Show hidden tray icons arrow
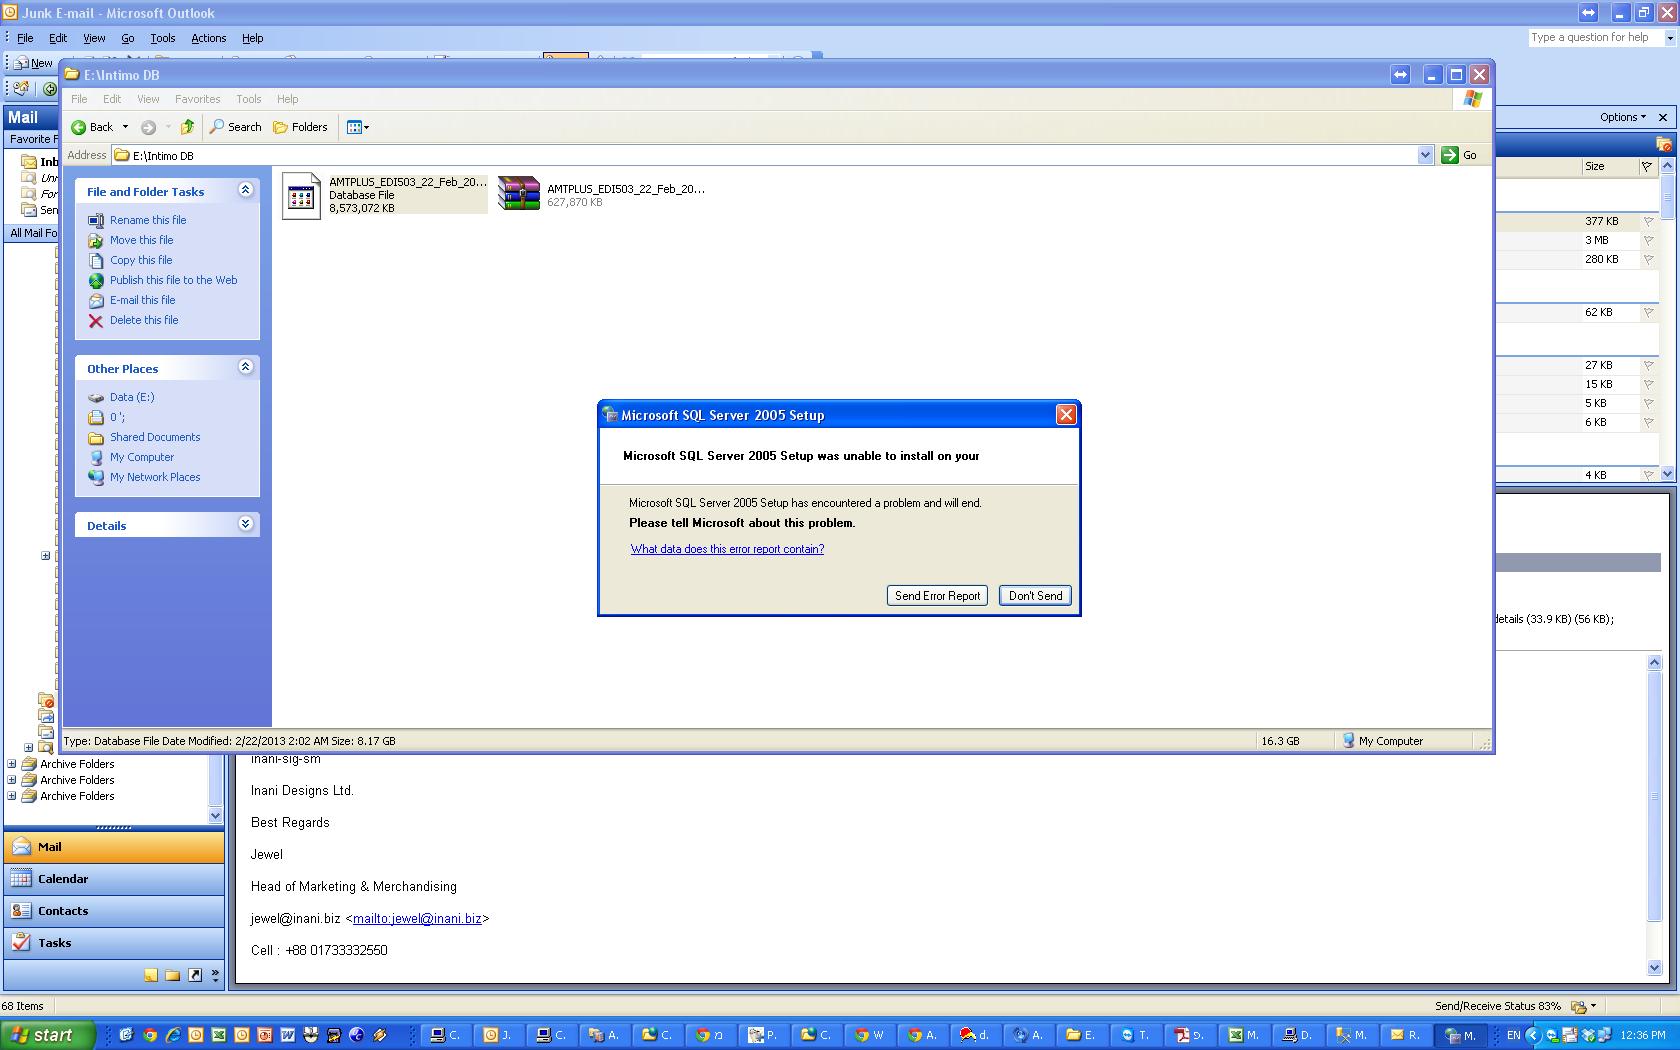Image resolution: width=1680 pixels, height=1050 pixels. [1532, 1035]
